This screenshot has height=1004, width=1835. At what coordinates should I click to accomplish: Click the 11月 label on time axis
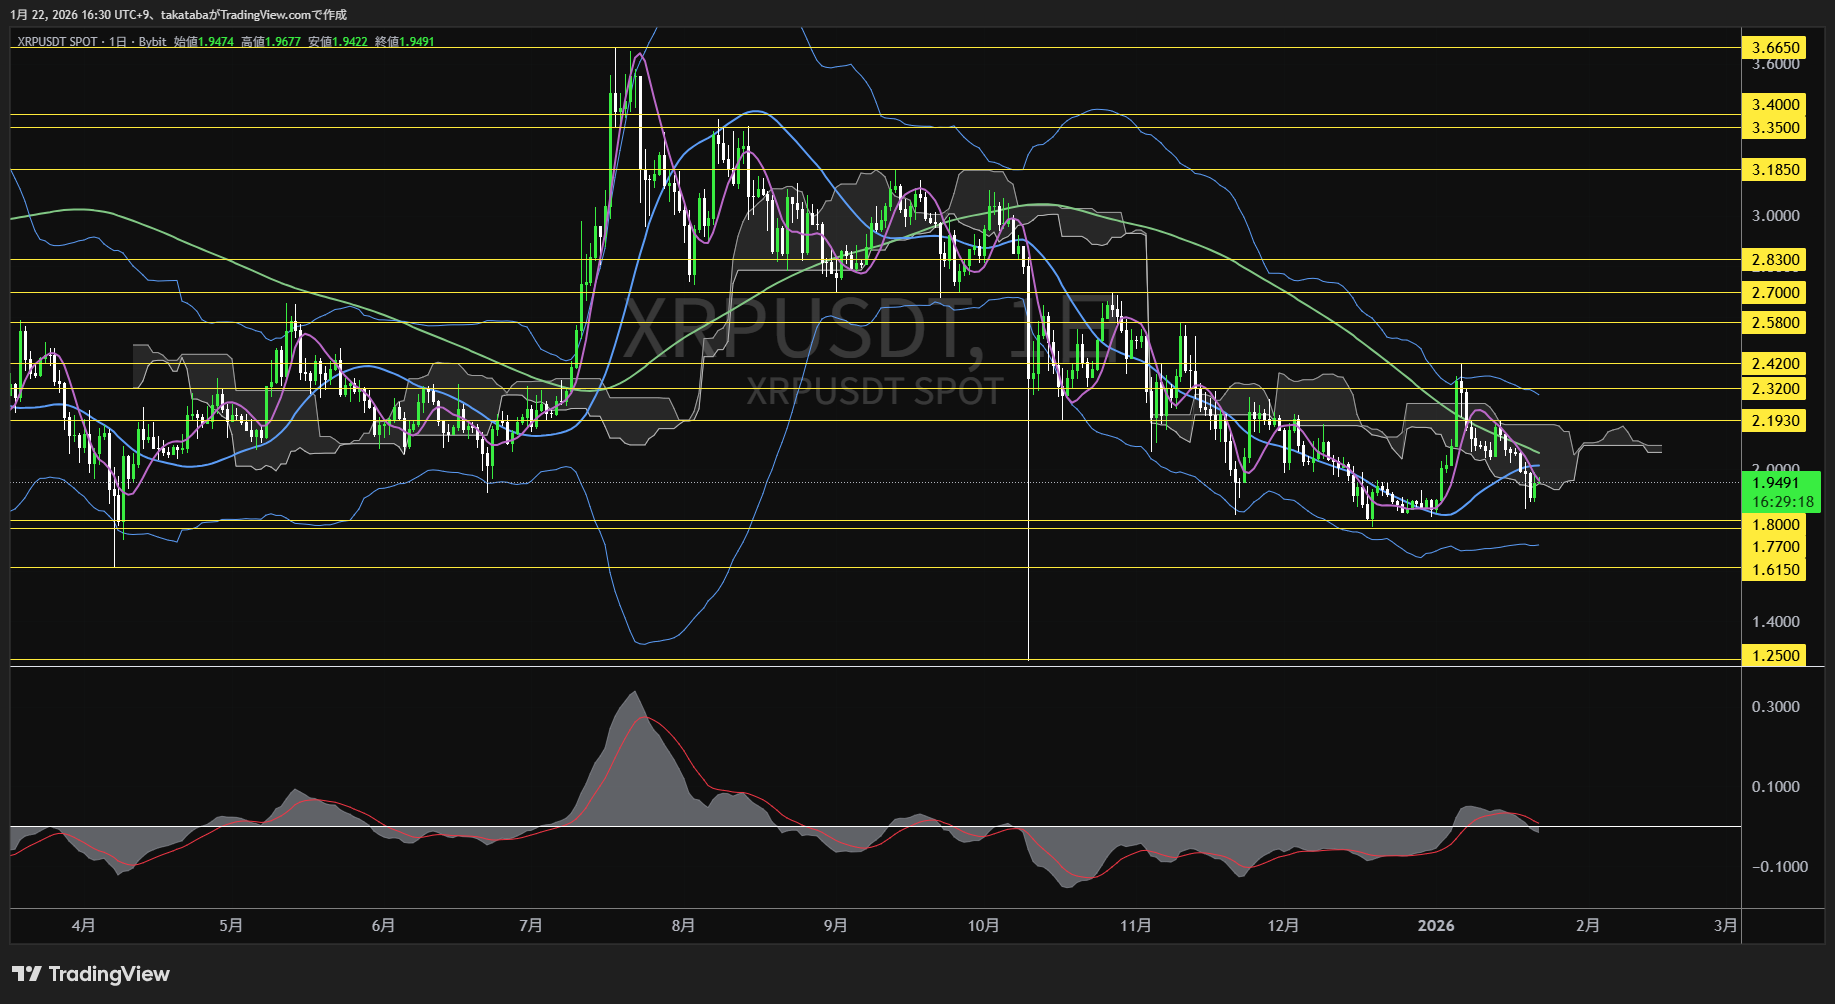(x=1136, y=925)
